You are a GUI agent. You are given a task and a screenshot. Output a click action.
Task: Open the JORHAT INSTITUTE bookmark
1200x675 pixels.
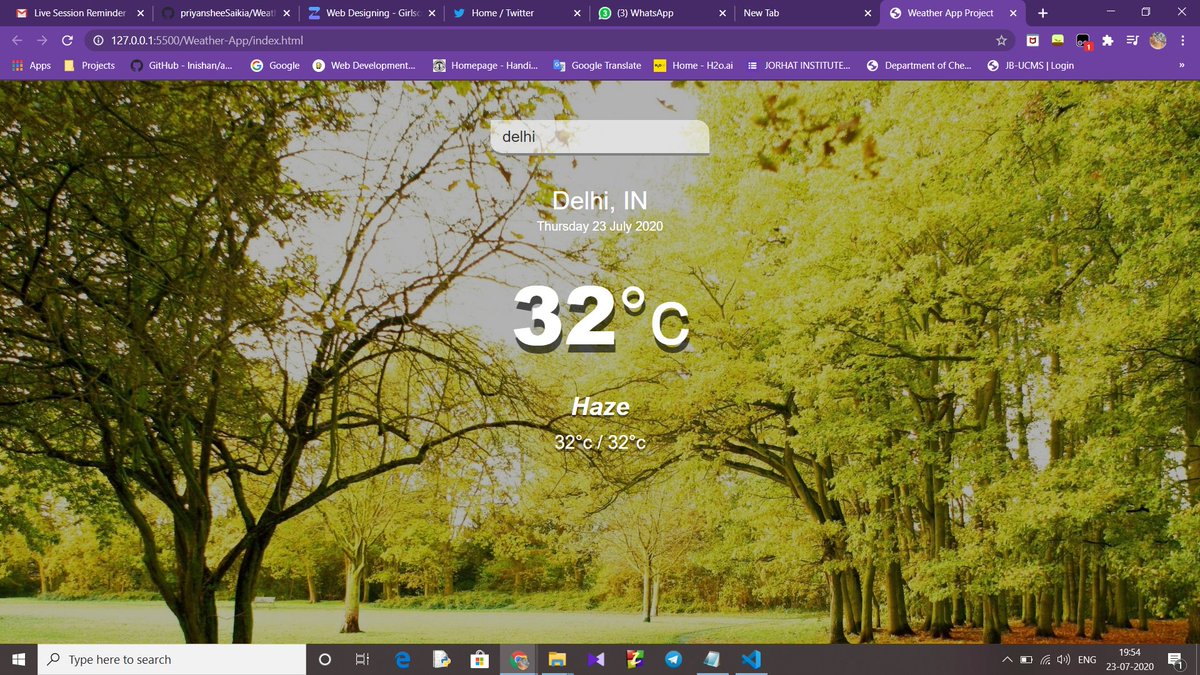(x=806, y=65)
